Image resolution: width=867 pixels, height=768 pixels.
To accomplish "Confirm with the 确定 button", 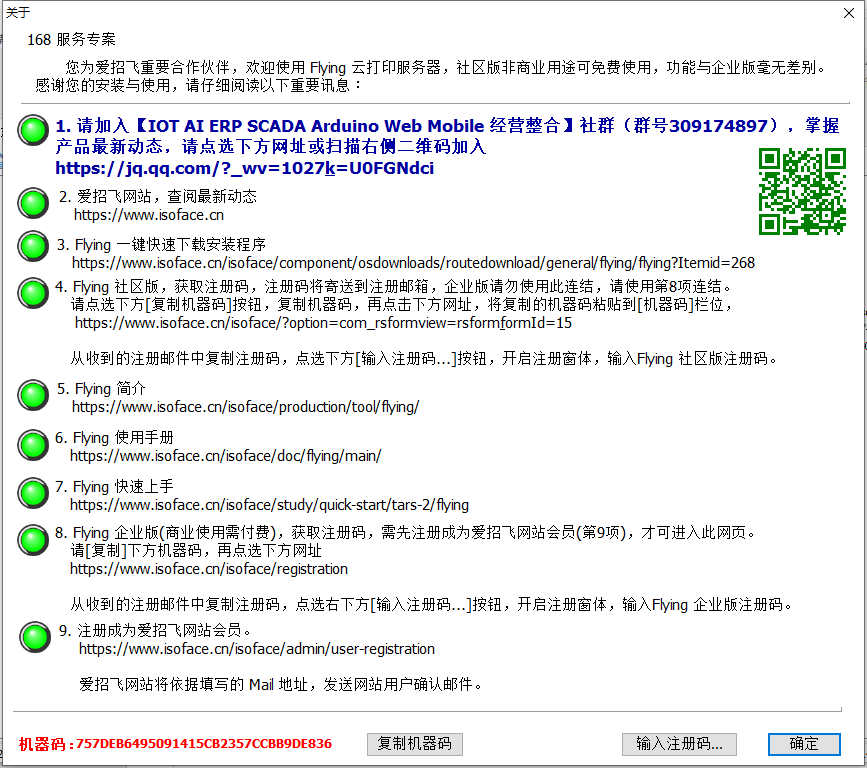I will click(x=804, y=744).
